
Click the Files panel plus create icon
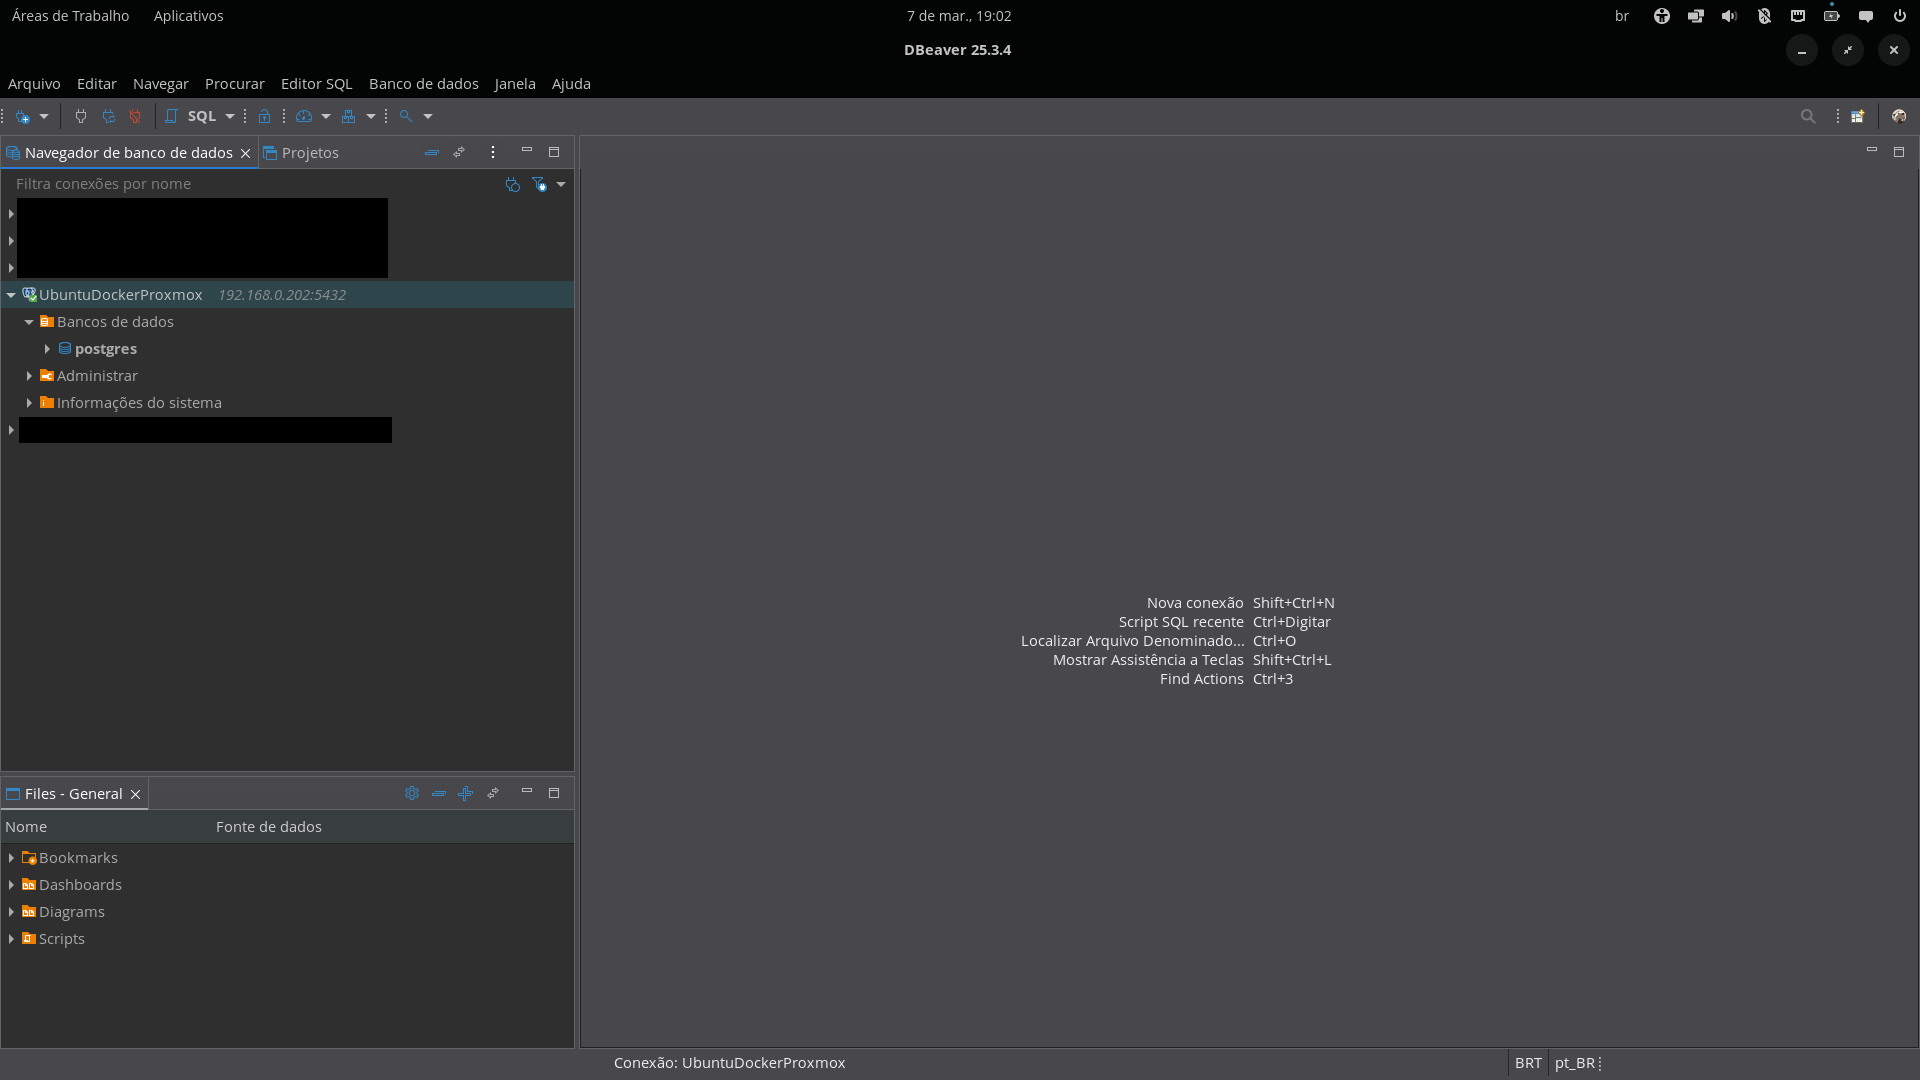(466, 793)
